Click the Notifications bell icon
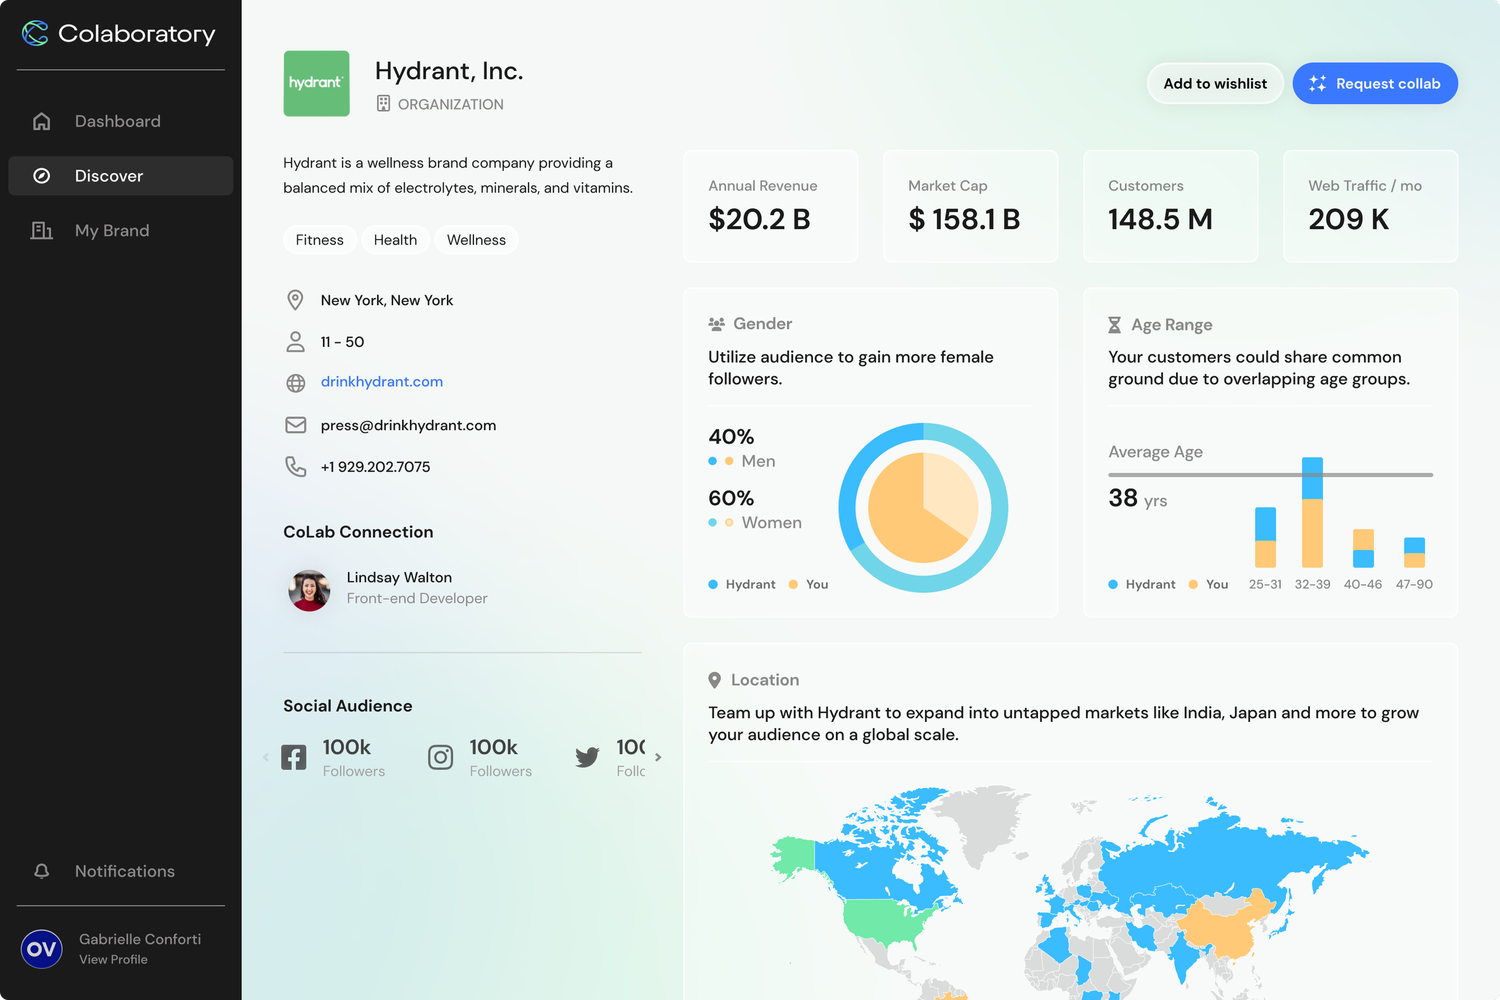This screenshot has width=1500, height=1000. pos(42,871)
